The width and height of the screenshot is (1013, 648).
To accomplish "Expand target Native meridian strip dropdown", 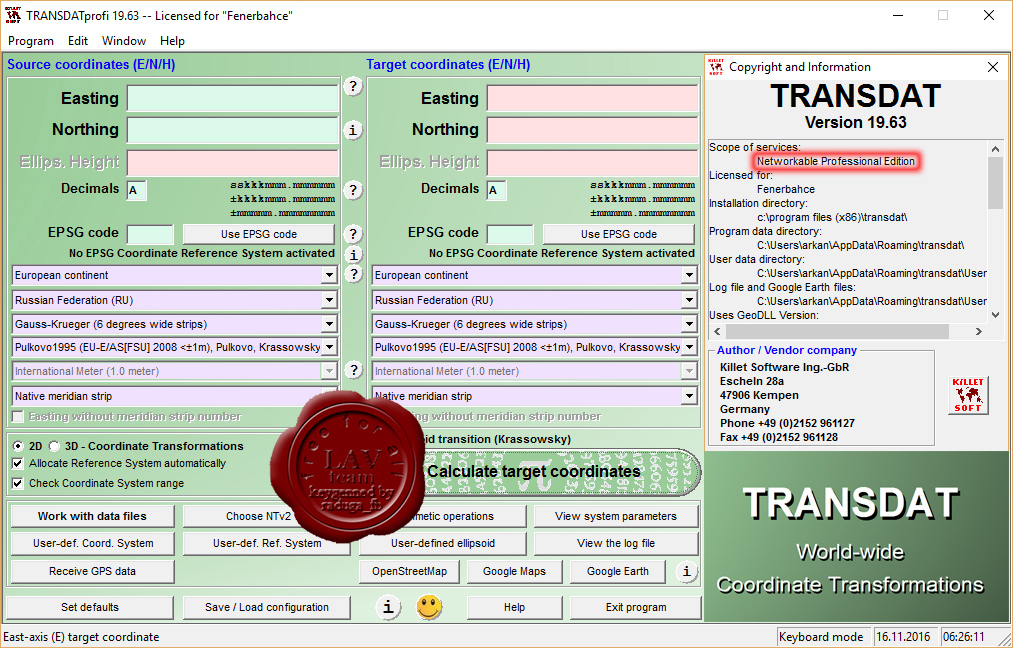I will tap(689, 396).
